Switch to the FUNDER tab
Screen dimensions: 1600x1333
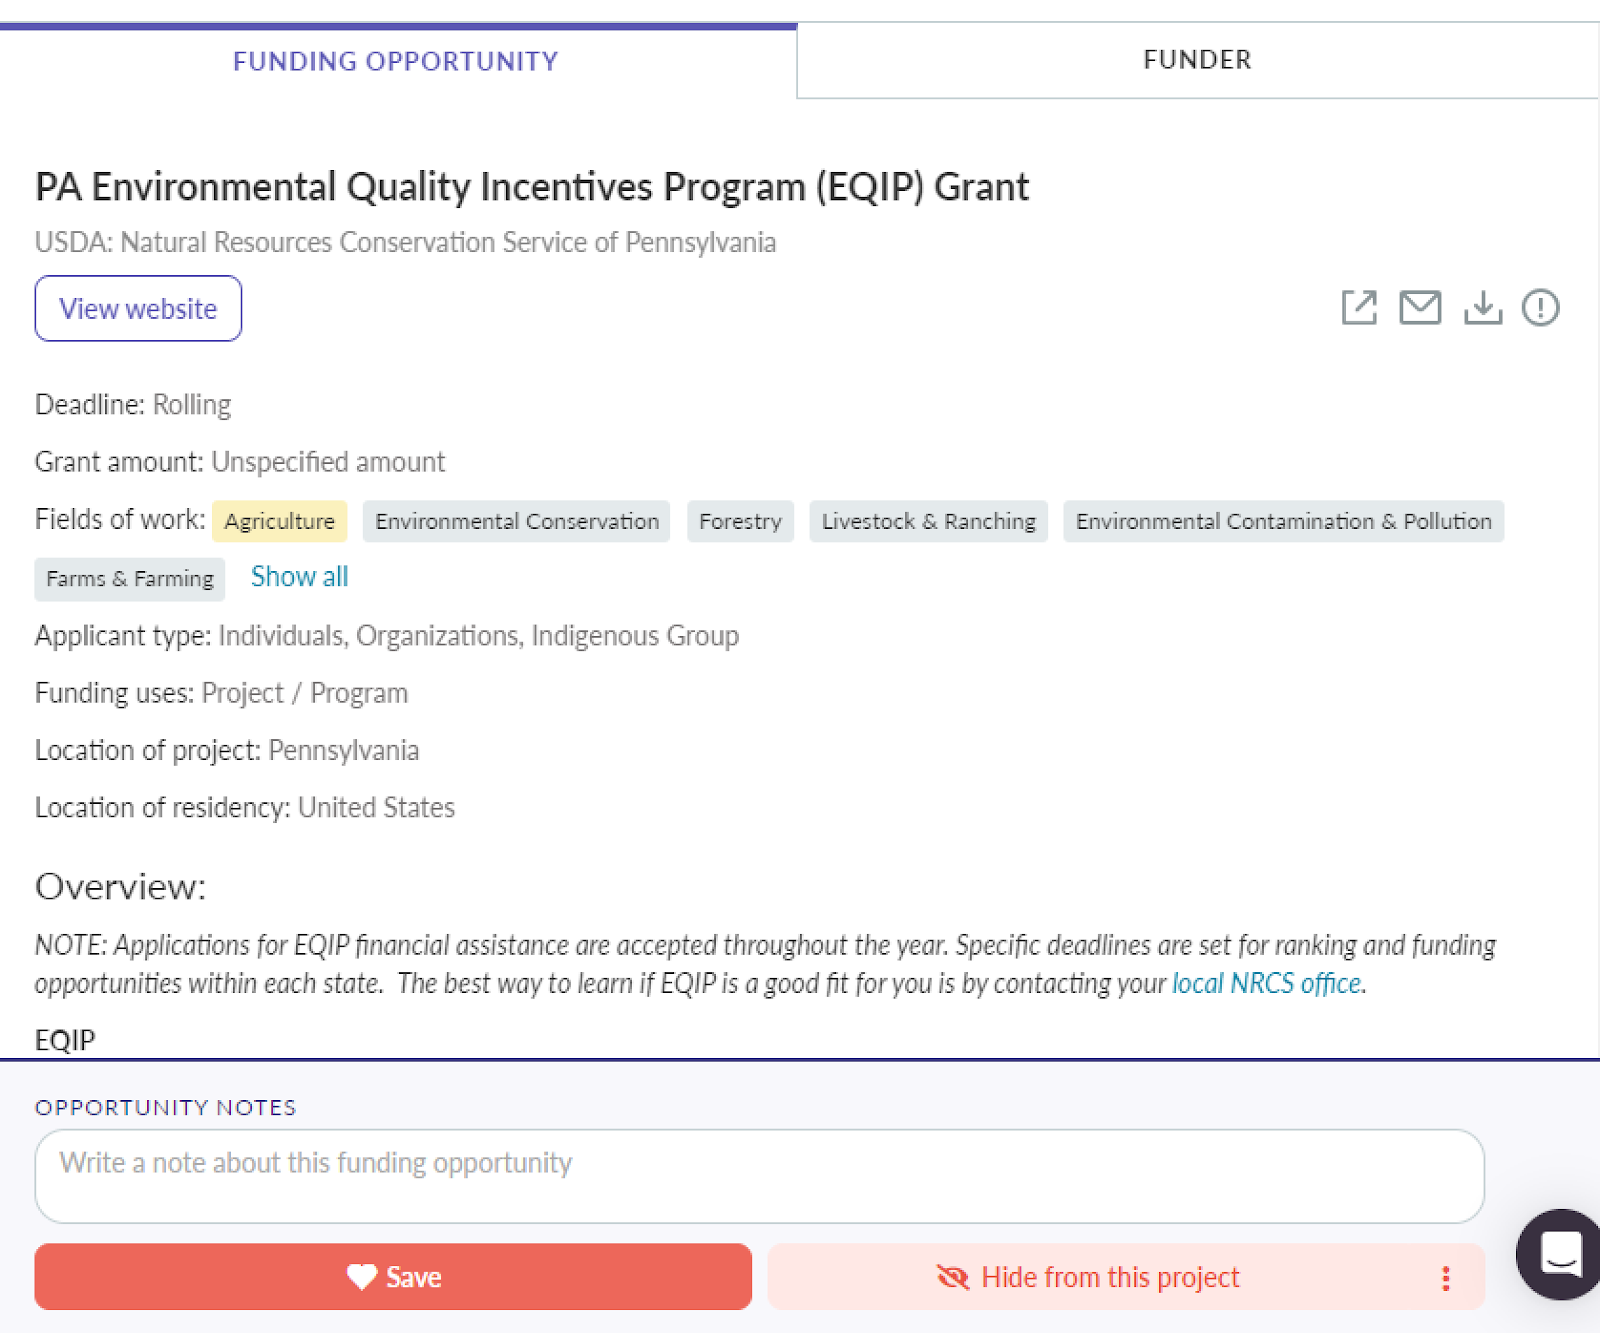(x=1196, y=60)
